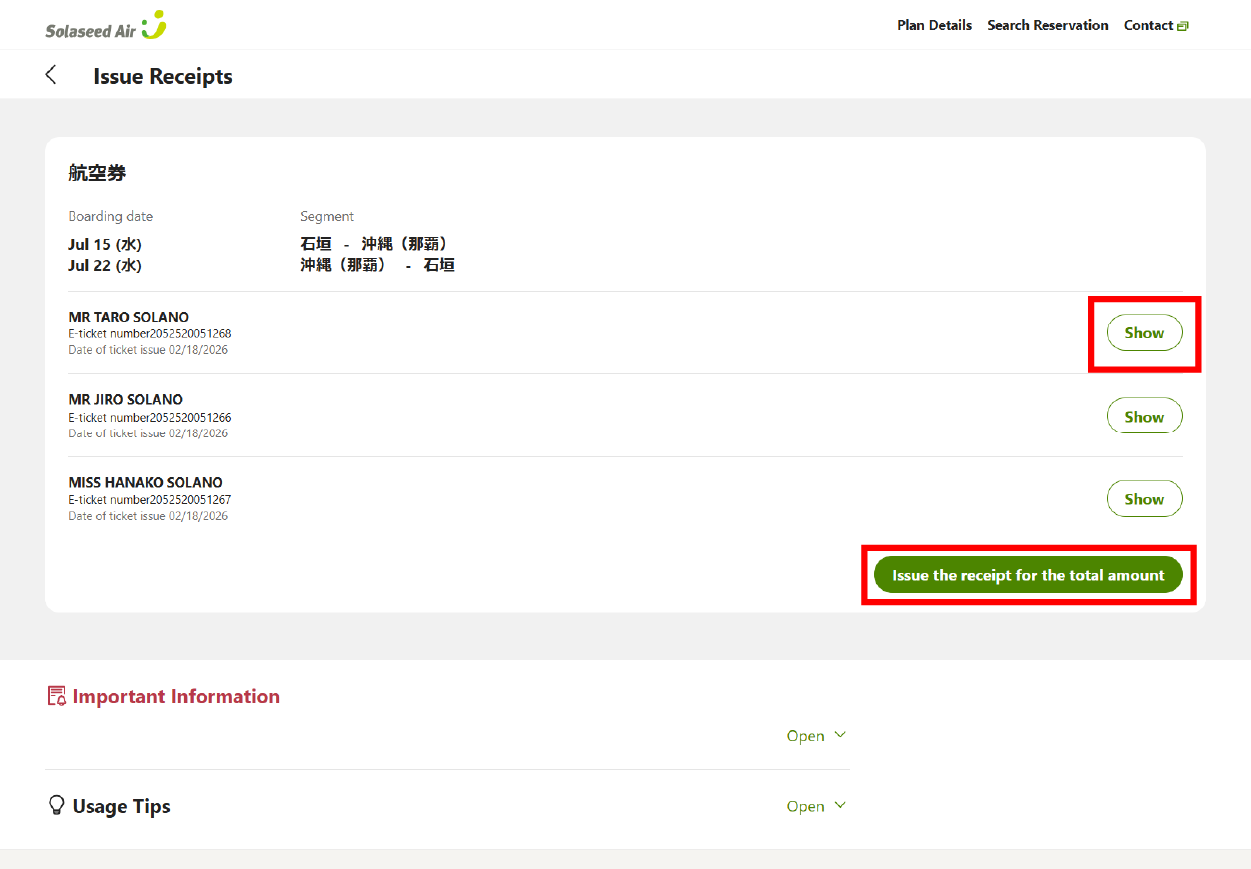Show receipt for MR JIRO SOLANO

click(x=1144, y=417)
